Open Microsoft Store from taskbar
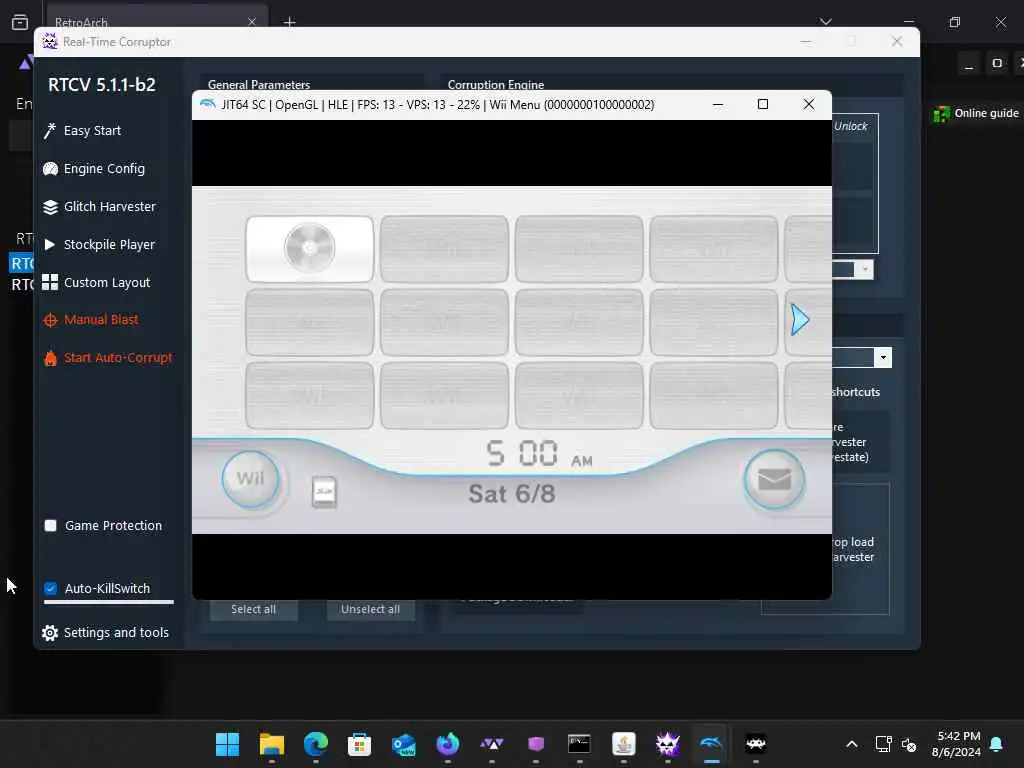The image size is (1024, 768). 359,744
